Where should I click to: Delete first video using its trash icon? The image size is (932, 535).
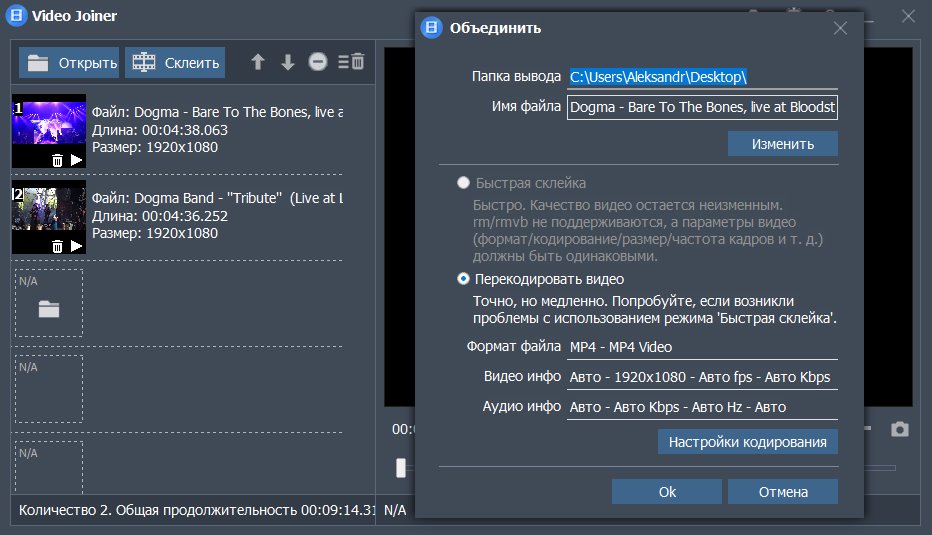pyautogui.click(x=58, y=160)
